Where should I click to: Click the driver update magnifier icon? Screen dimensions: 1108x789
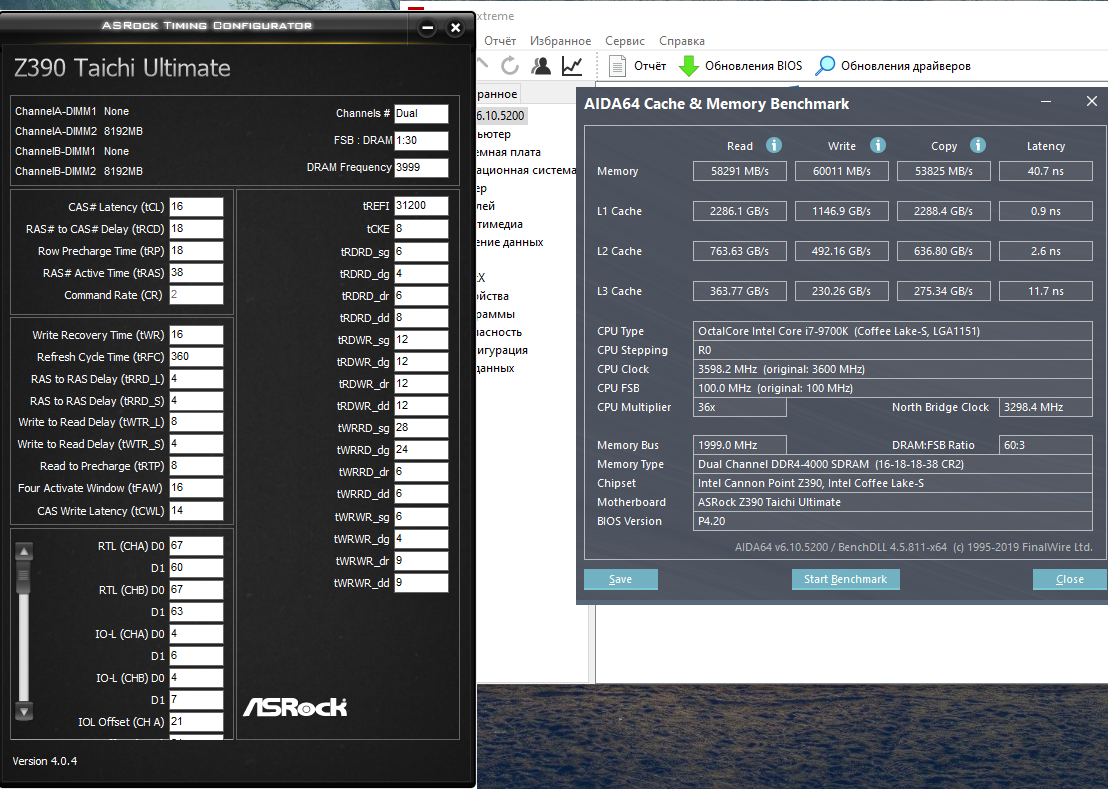tap(825, 66)
